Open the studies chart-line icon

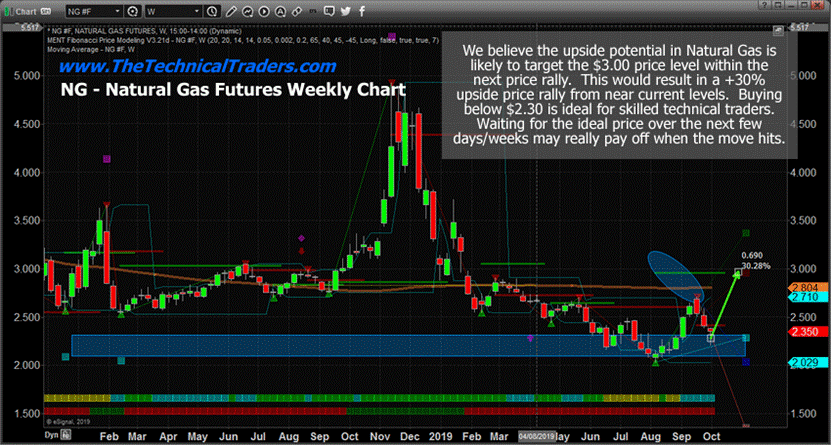tap(246, 10)
